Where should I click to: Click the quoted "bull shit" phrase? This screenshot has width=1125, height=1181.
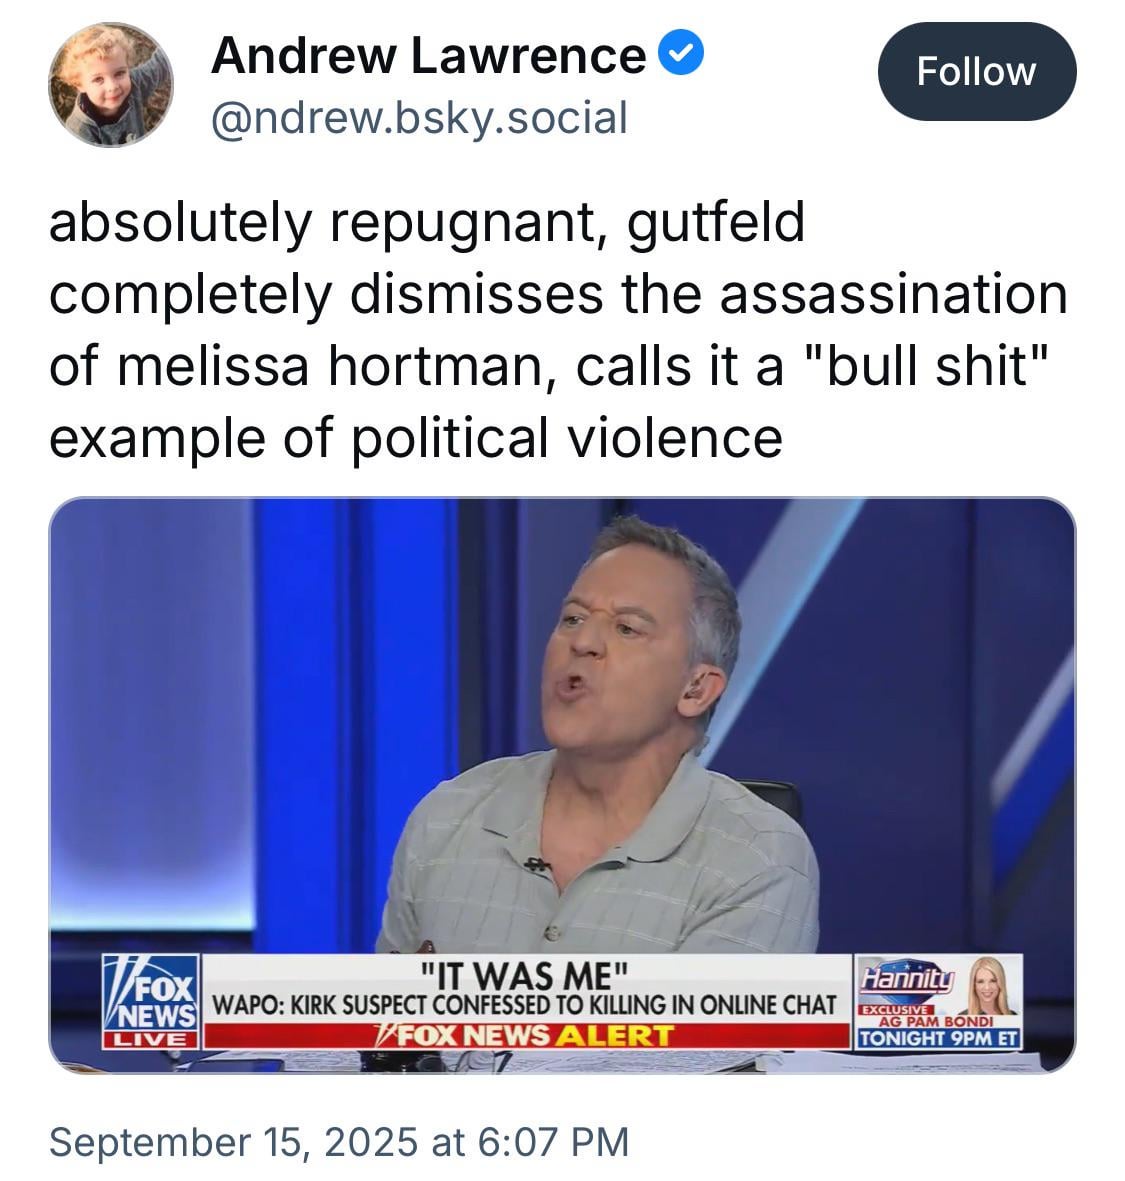coord(925,366)
